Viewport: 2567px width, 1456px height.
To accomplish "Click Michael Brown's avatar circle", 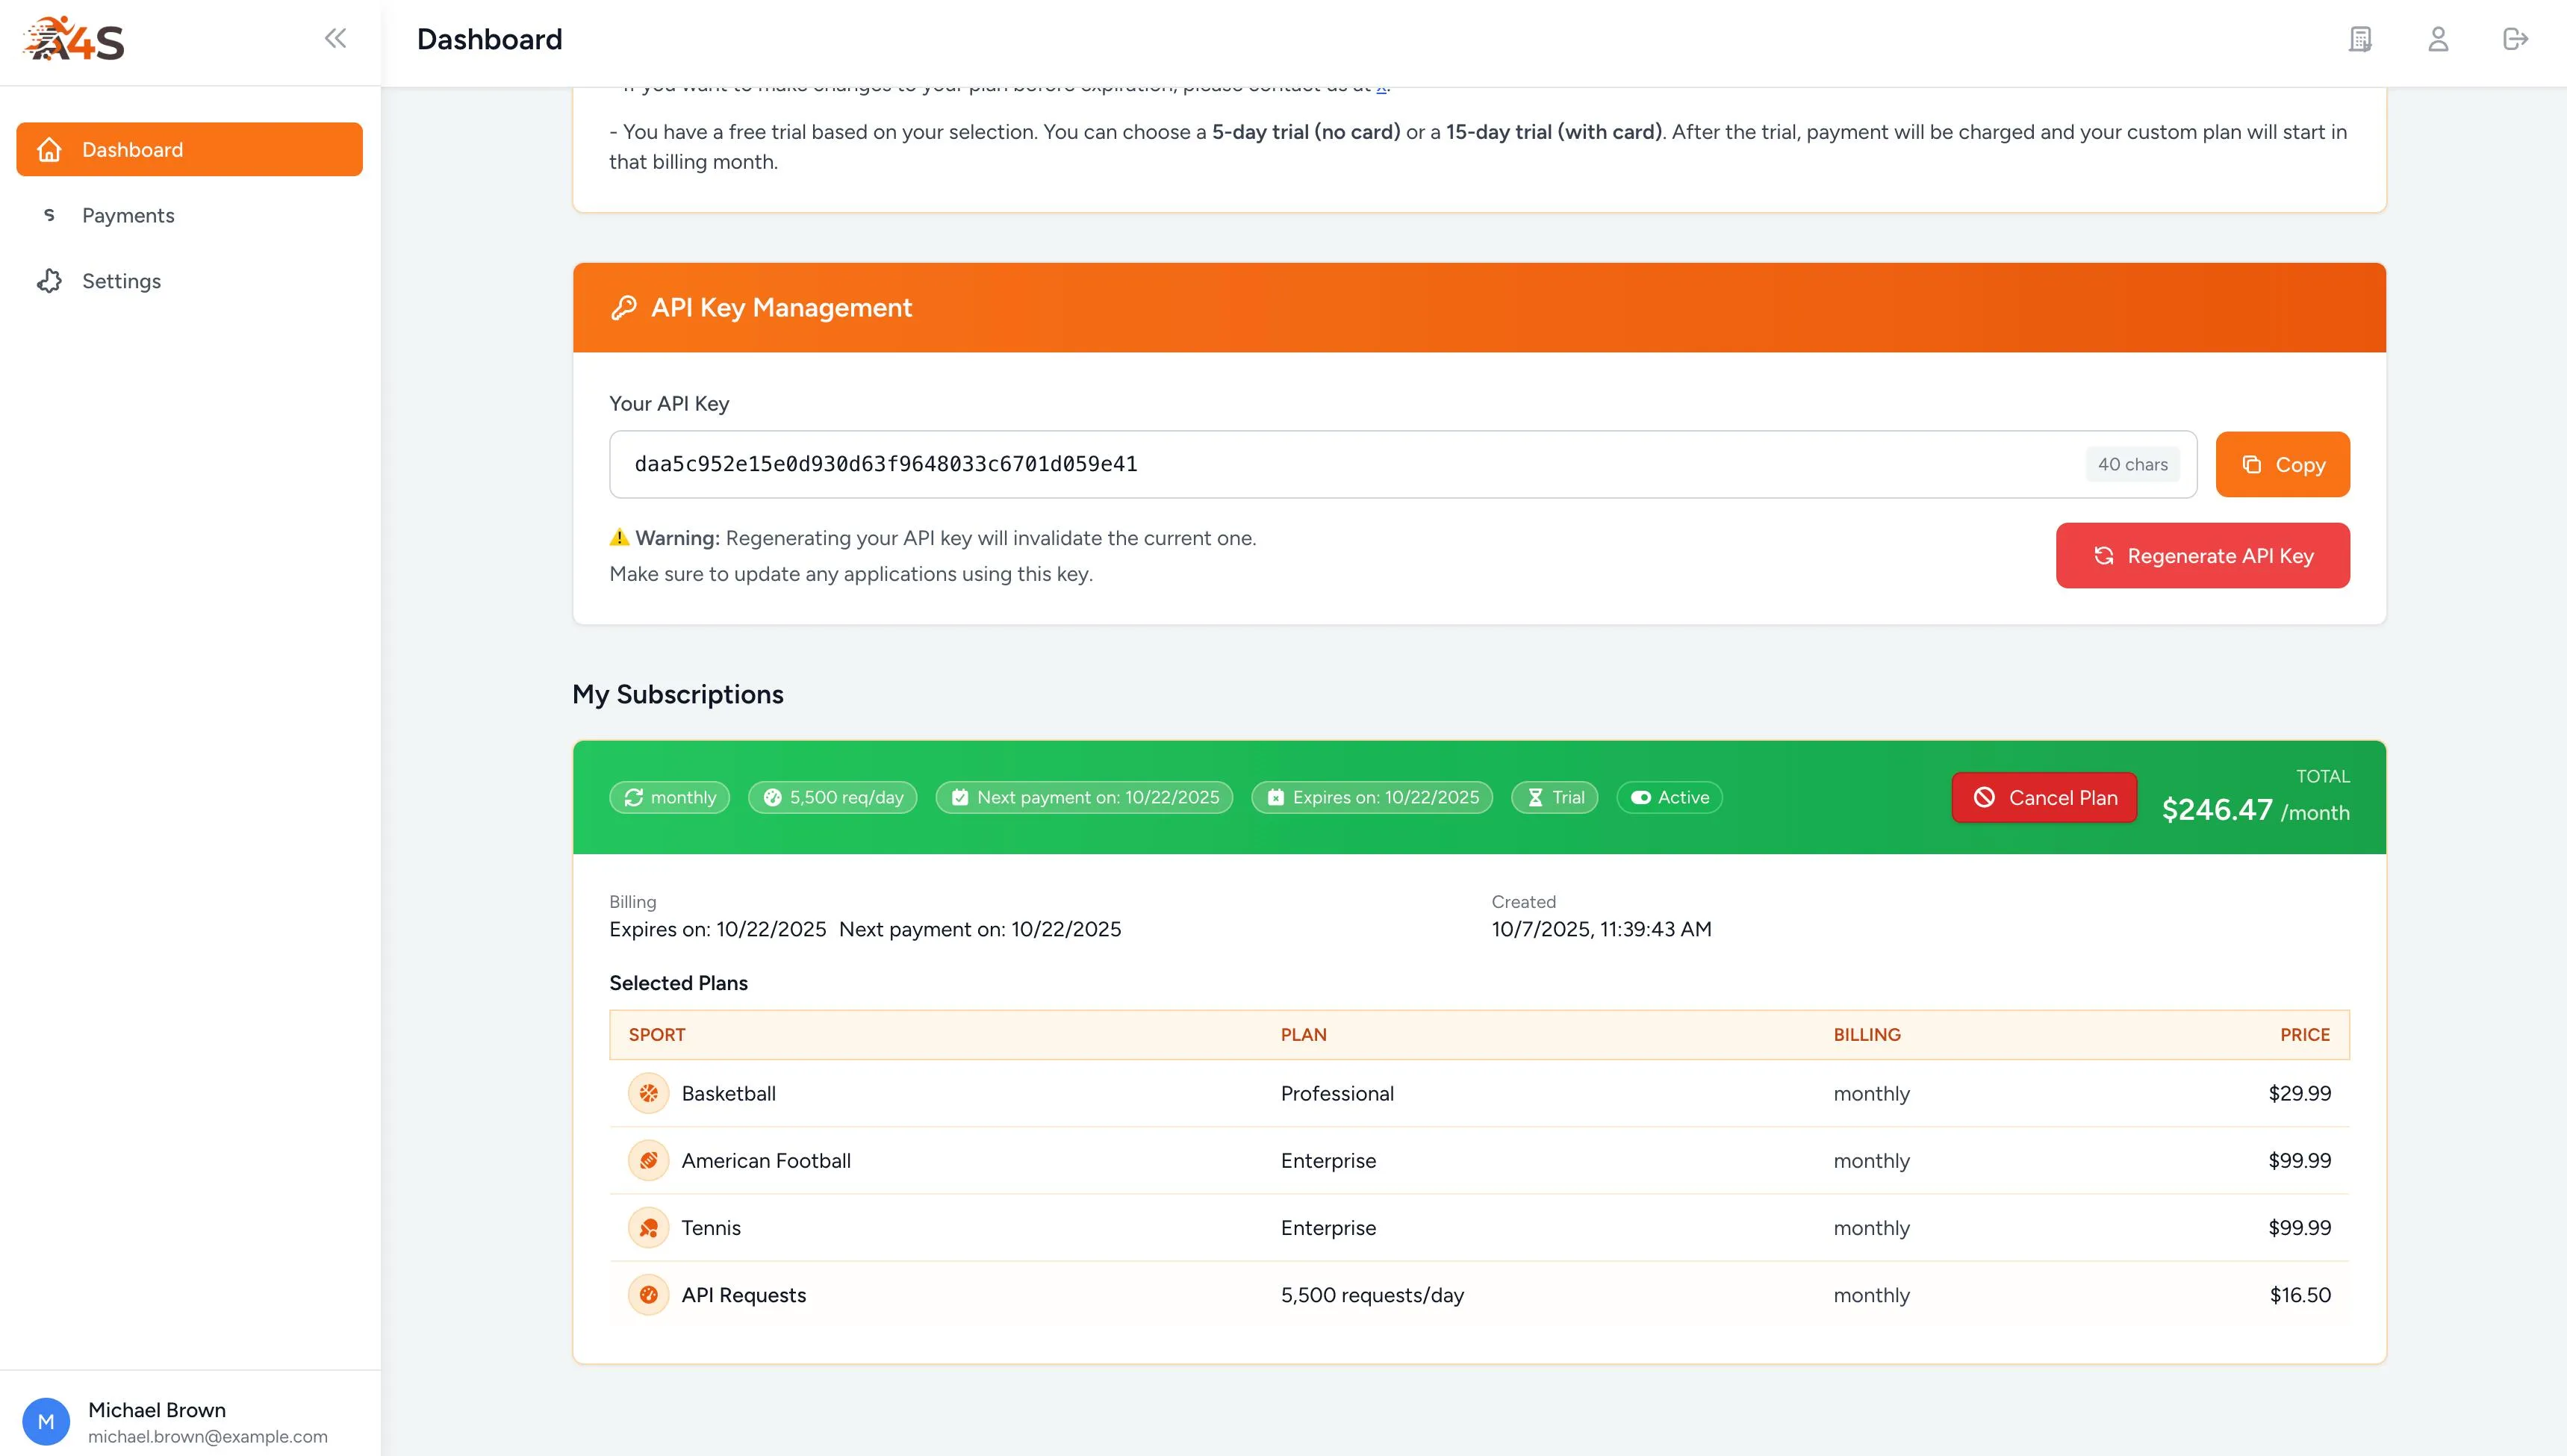I will (46, 1421).
